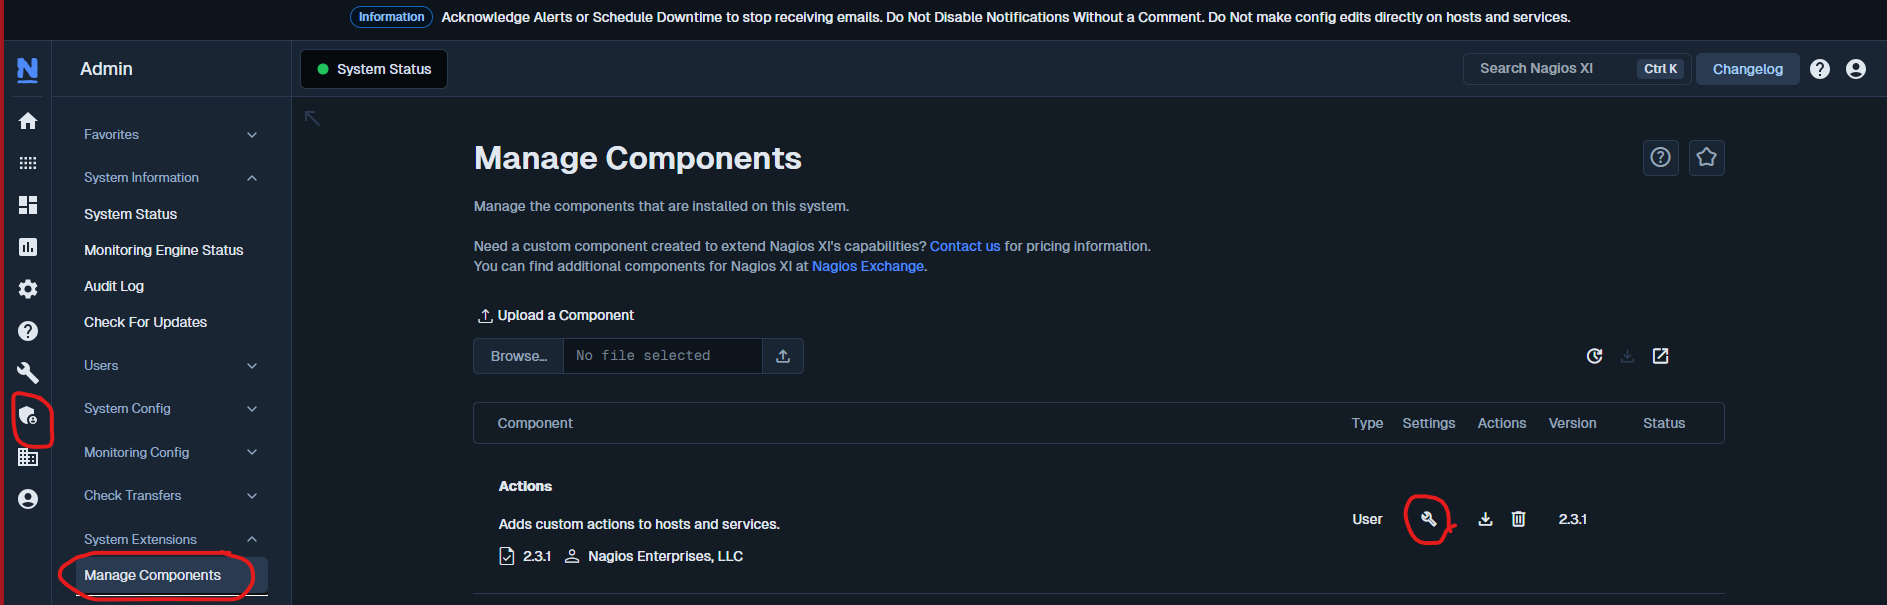
Task: Click the page help circle icon
Action: click(x=1660, y=157)
